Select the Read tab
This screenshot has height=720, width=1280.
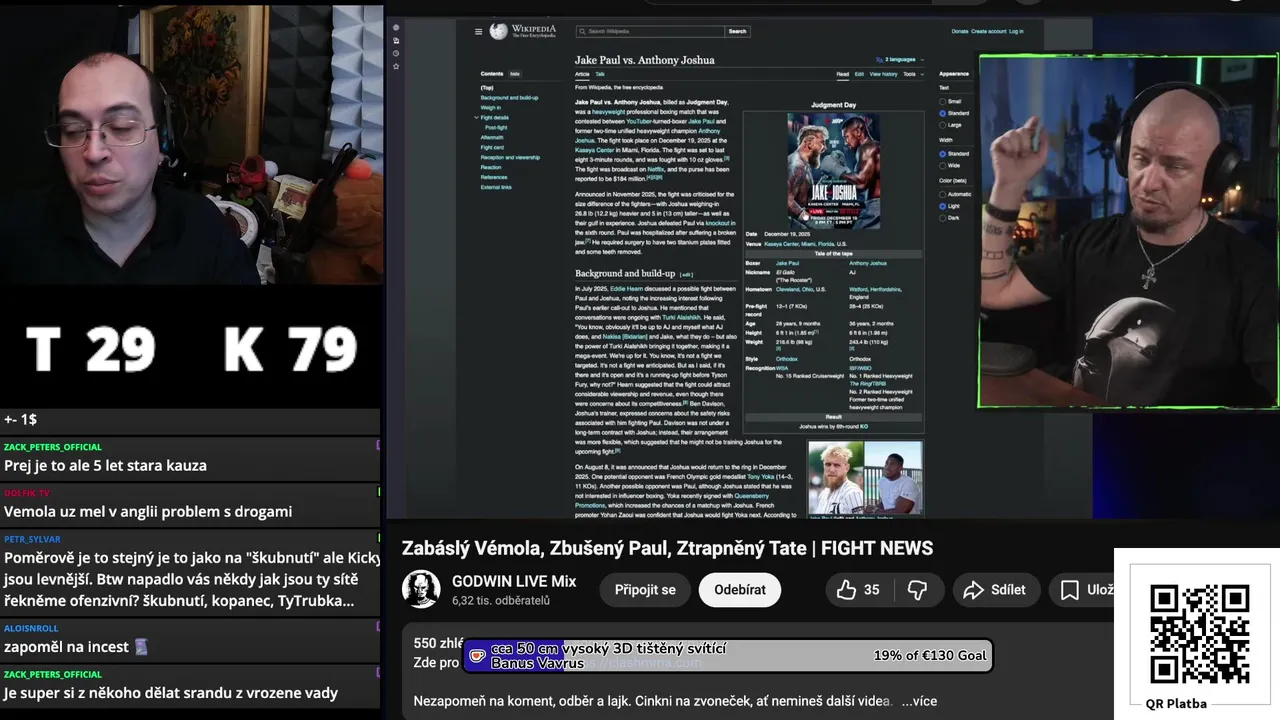click(842, 74)
